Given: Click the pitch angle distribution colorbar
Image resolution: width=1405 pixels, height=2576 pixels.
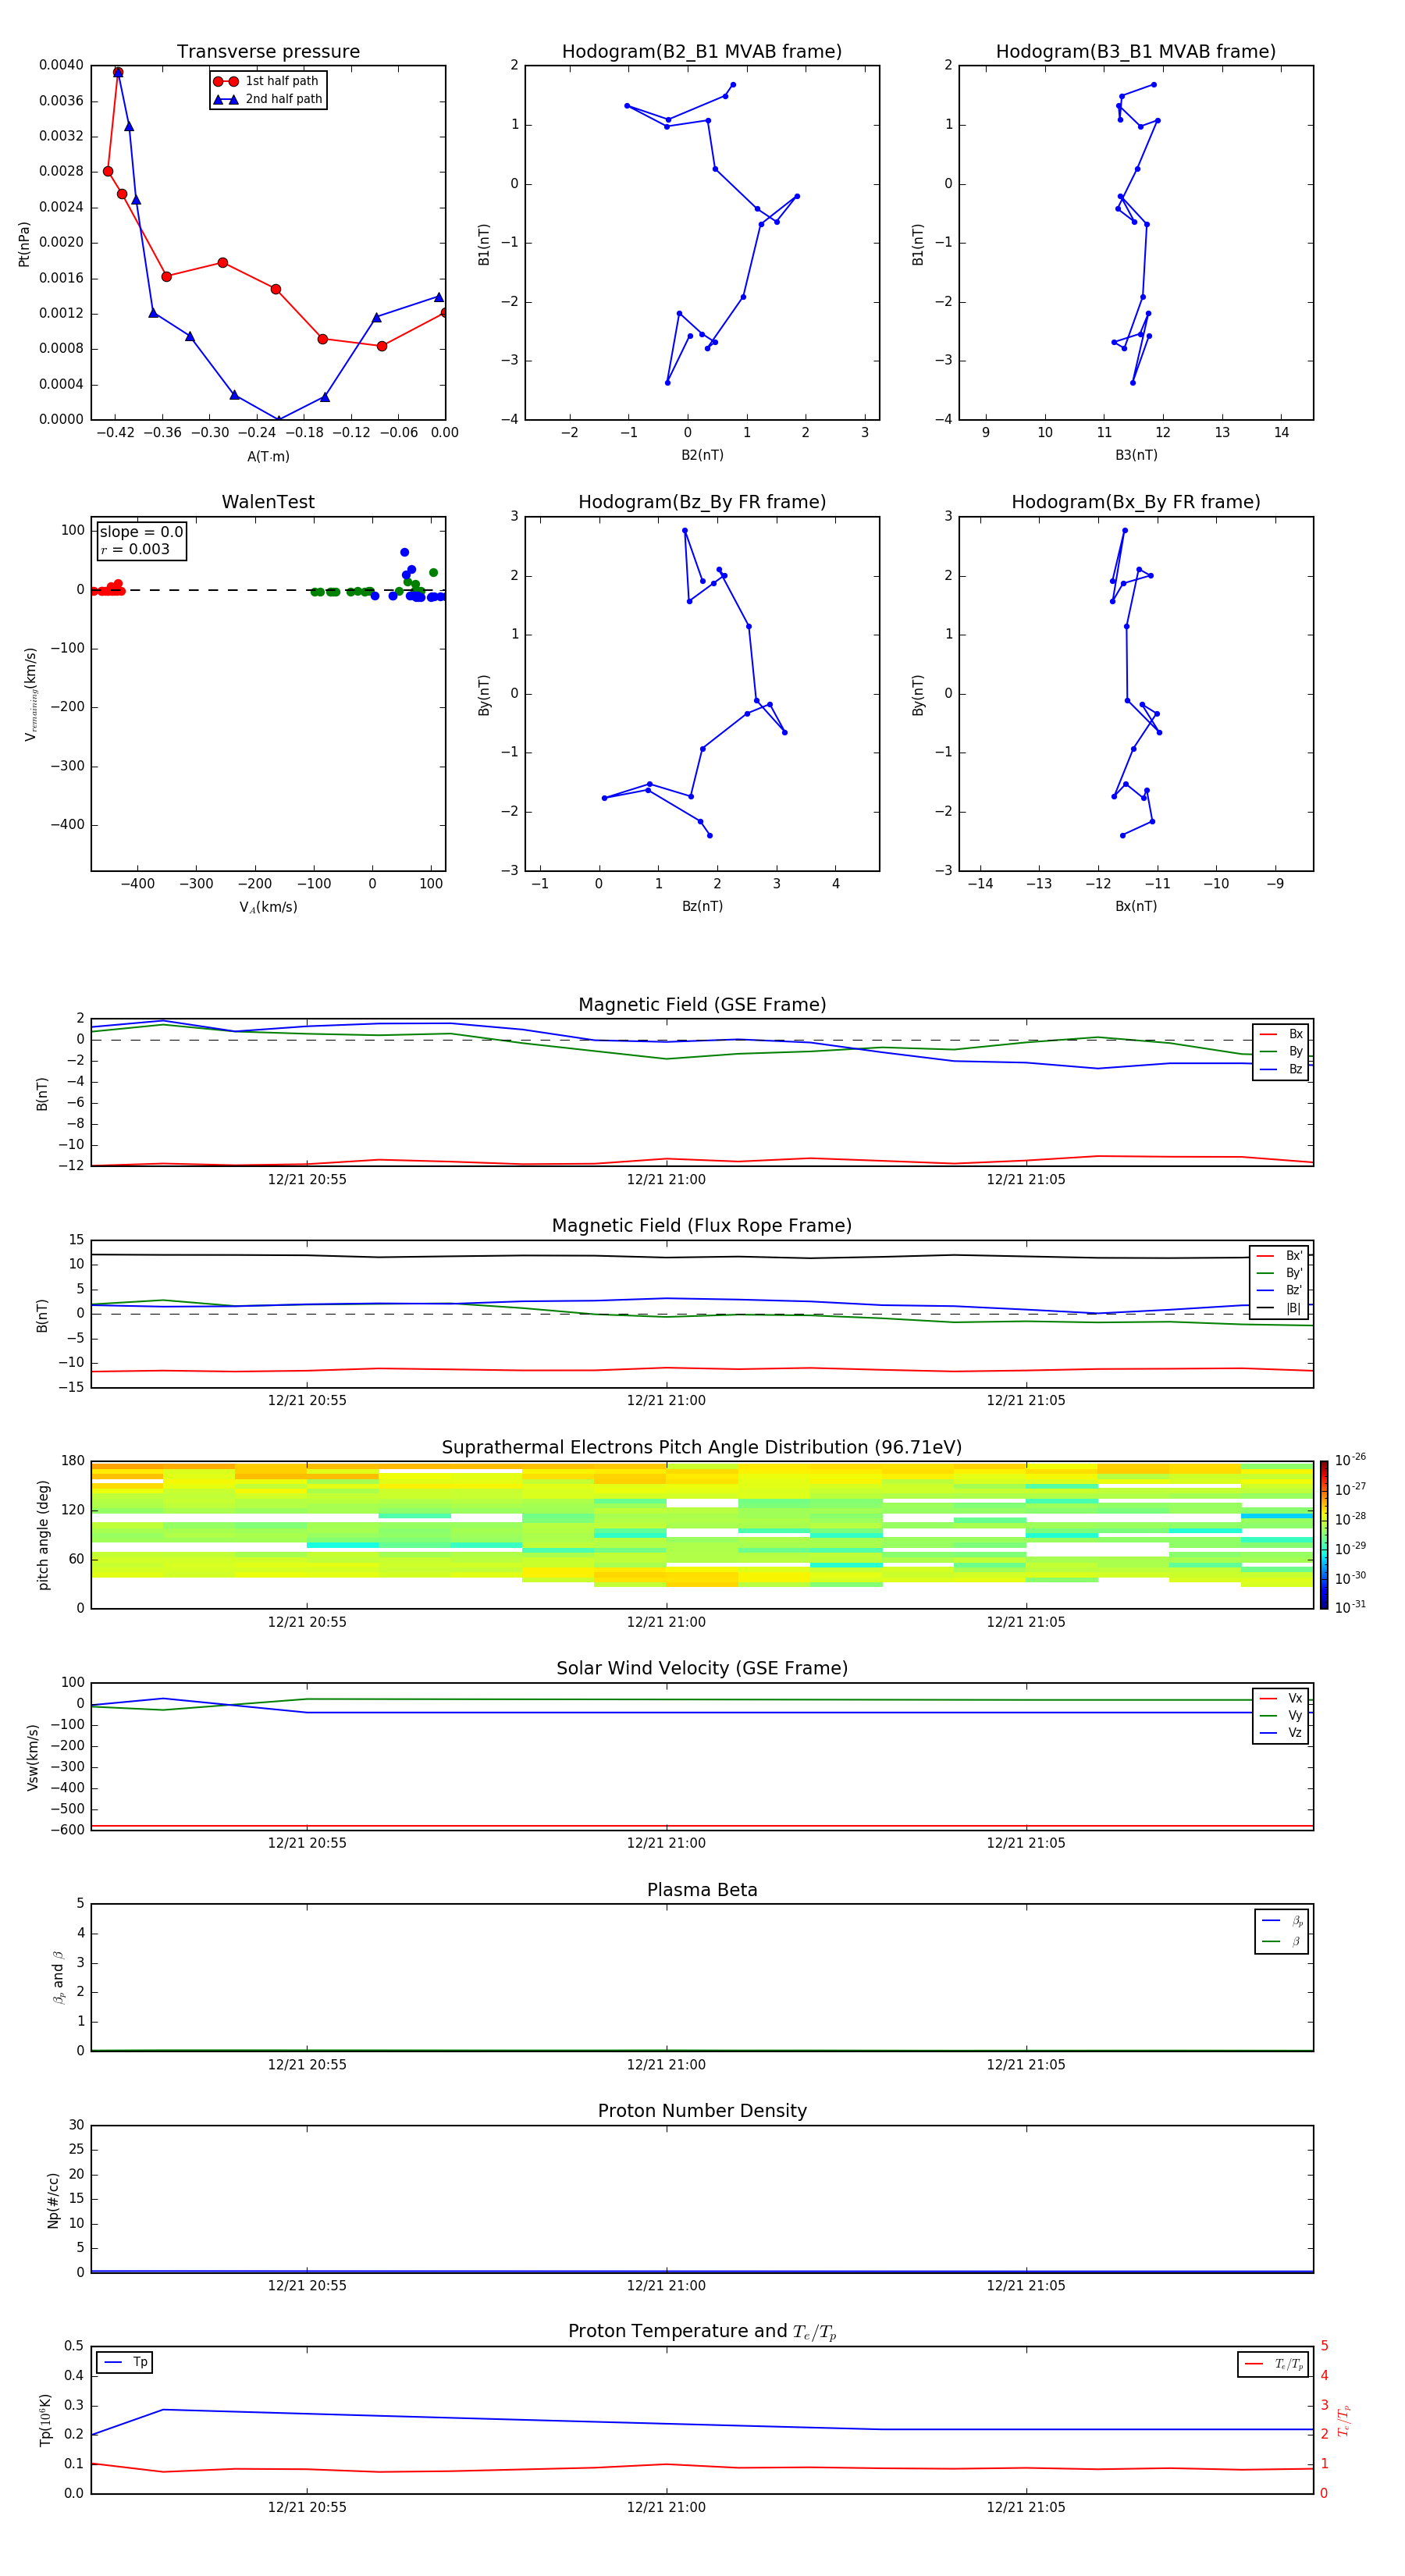Looking at the screenshot, I should pos(1323,1535).
